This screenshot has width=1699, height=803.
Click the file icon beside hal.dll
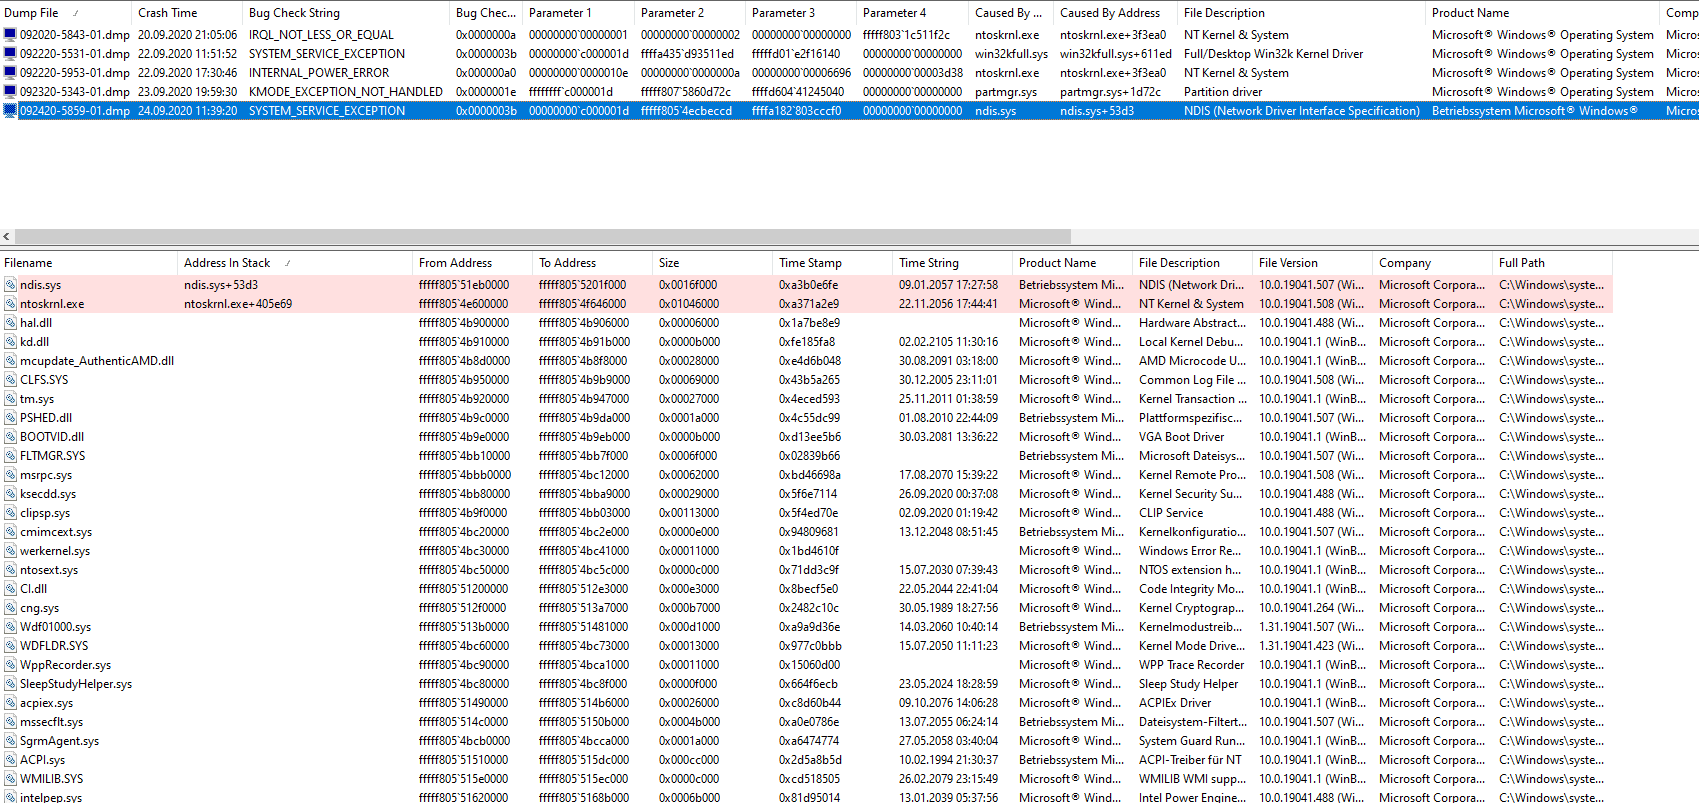coord(10,323)
